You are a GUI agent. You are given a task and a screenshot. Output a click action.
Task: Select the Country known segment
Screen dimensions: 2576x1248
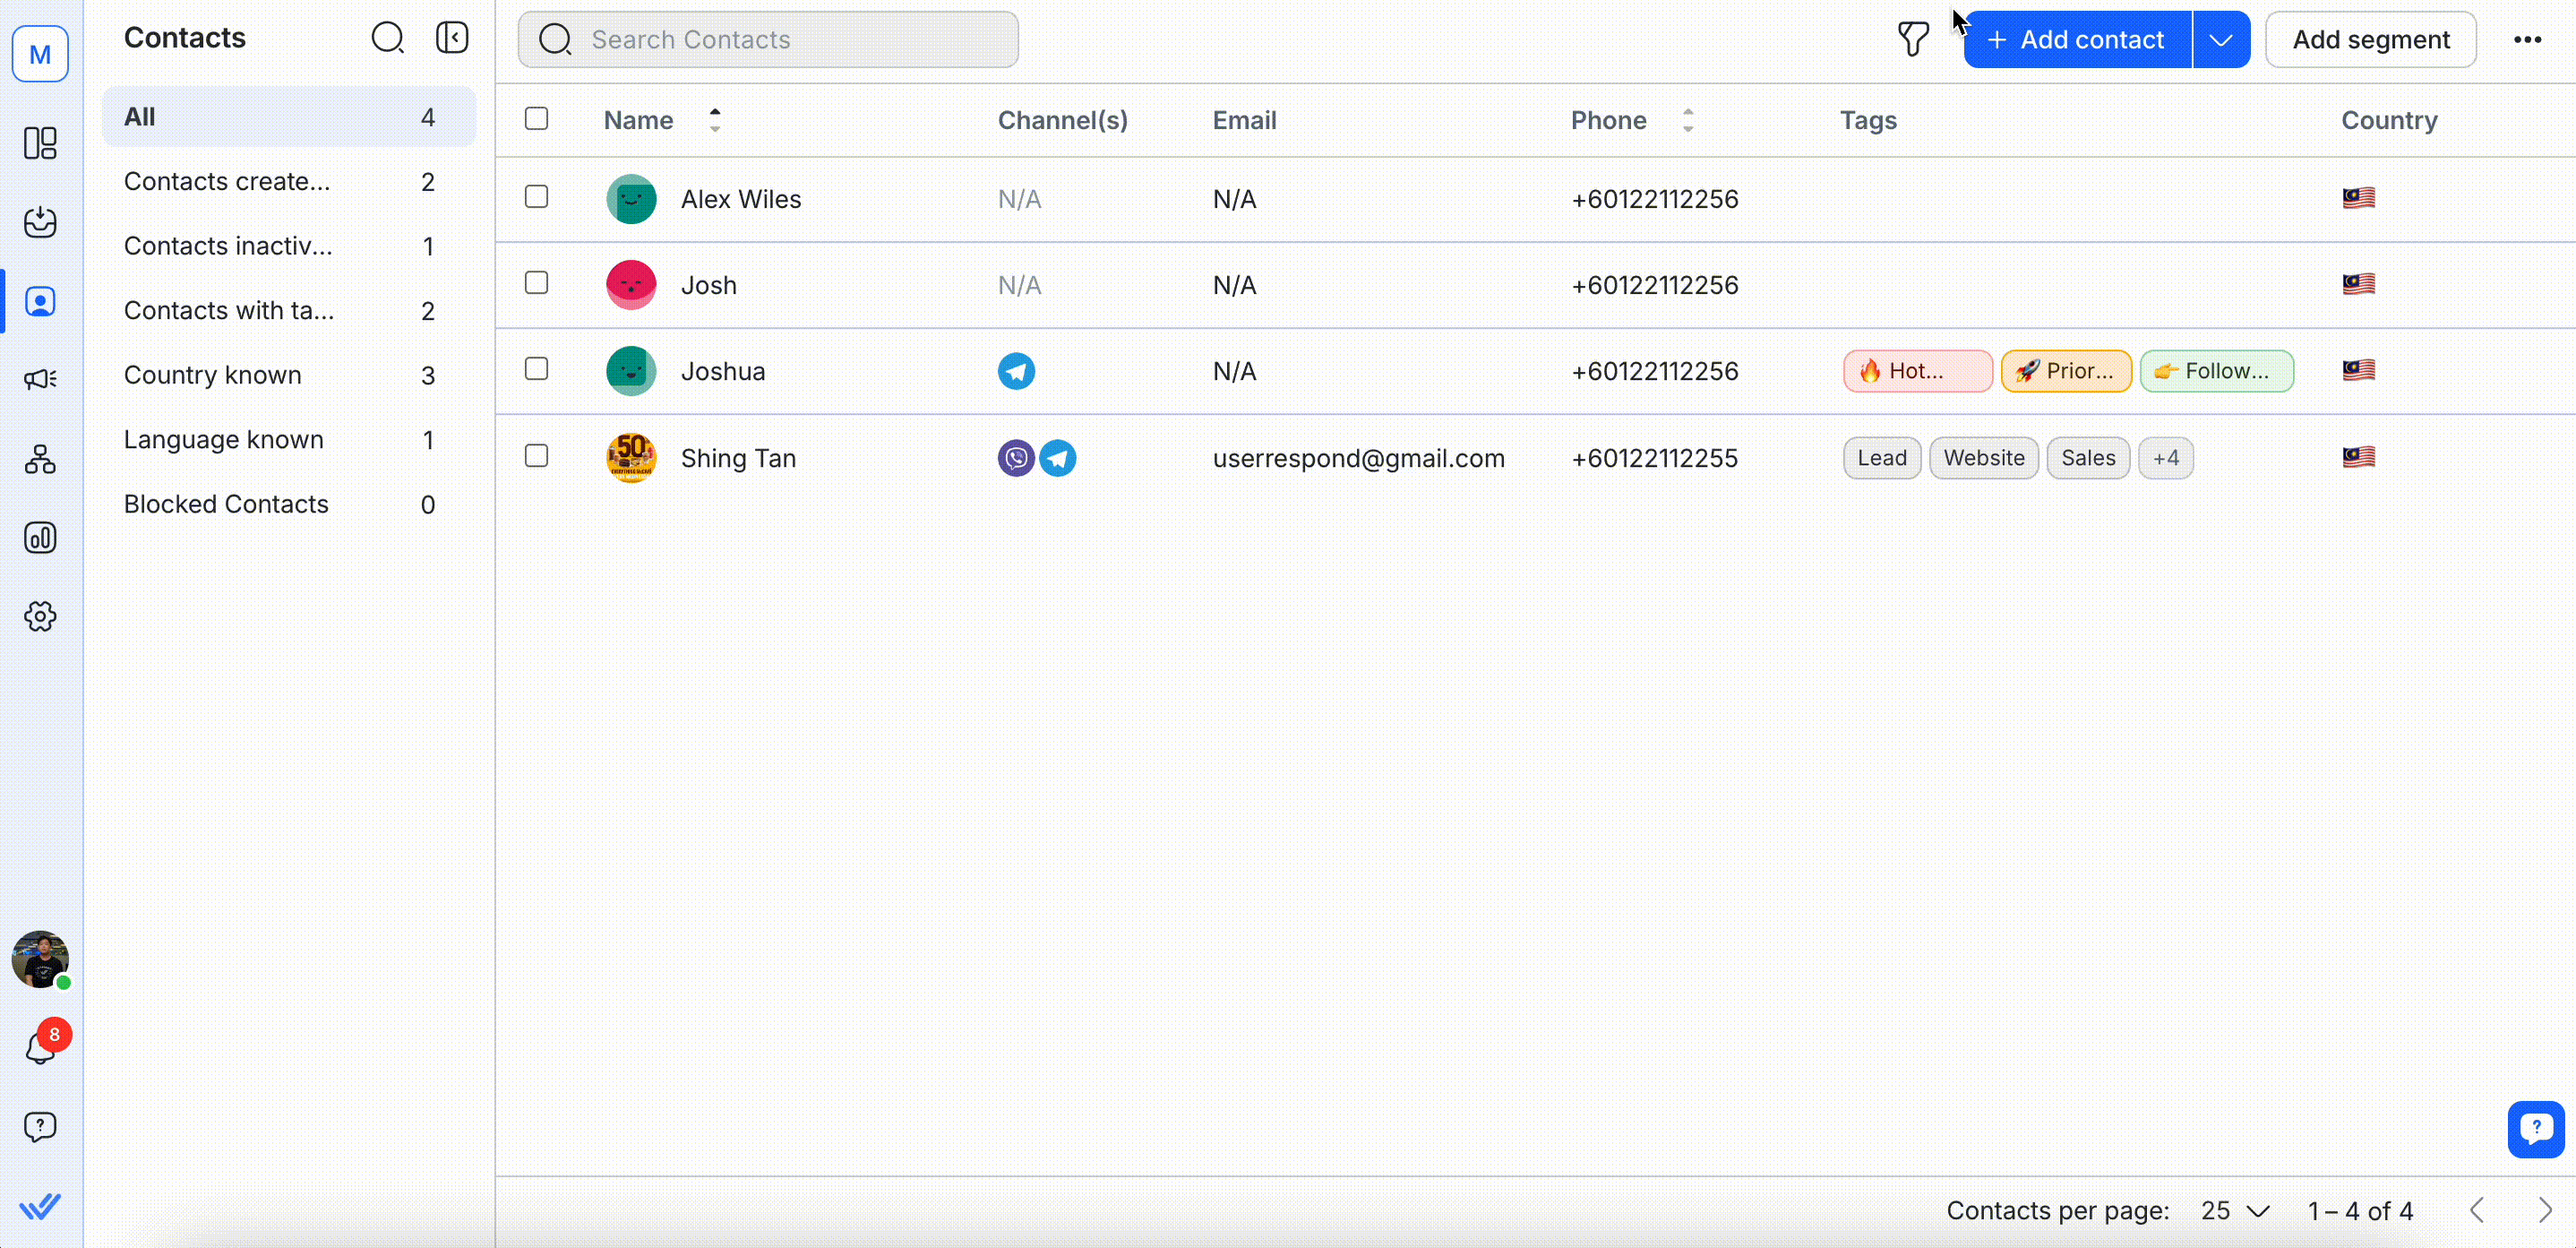213,375
